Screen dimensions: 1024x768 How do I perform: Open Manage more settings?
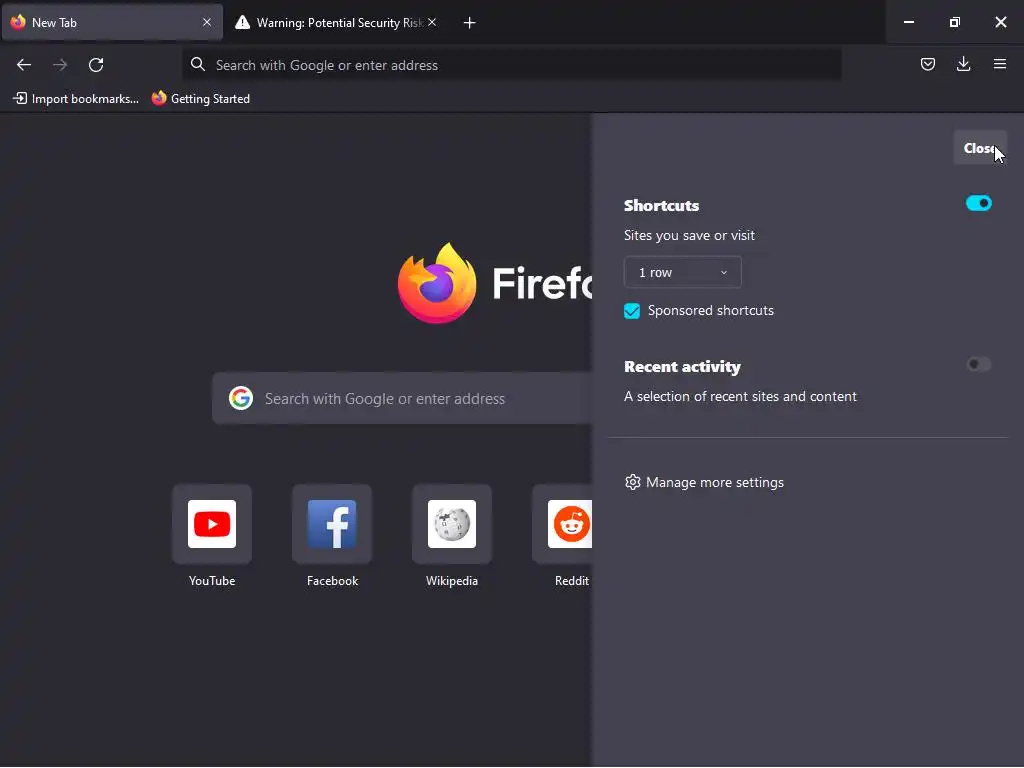coord(704,482)
